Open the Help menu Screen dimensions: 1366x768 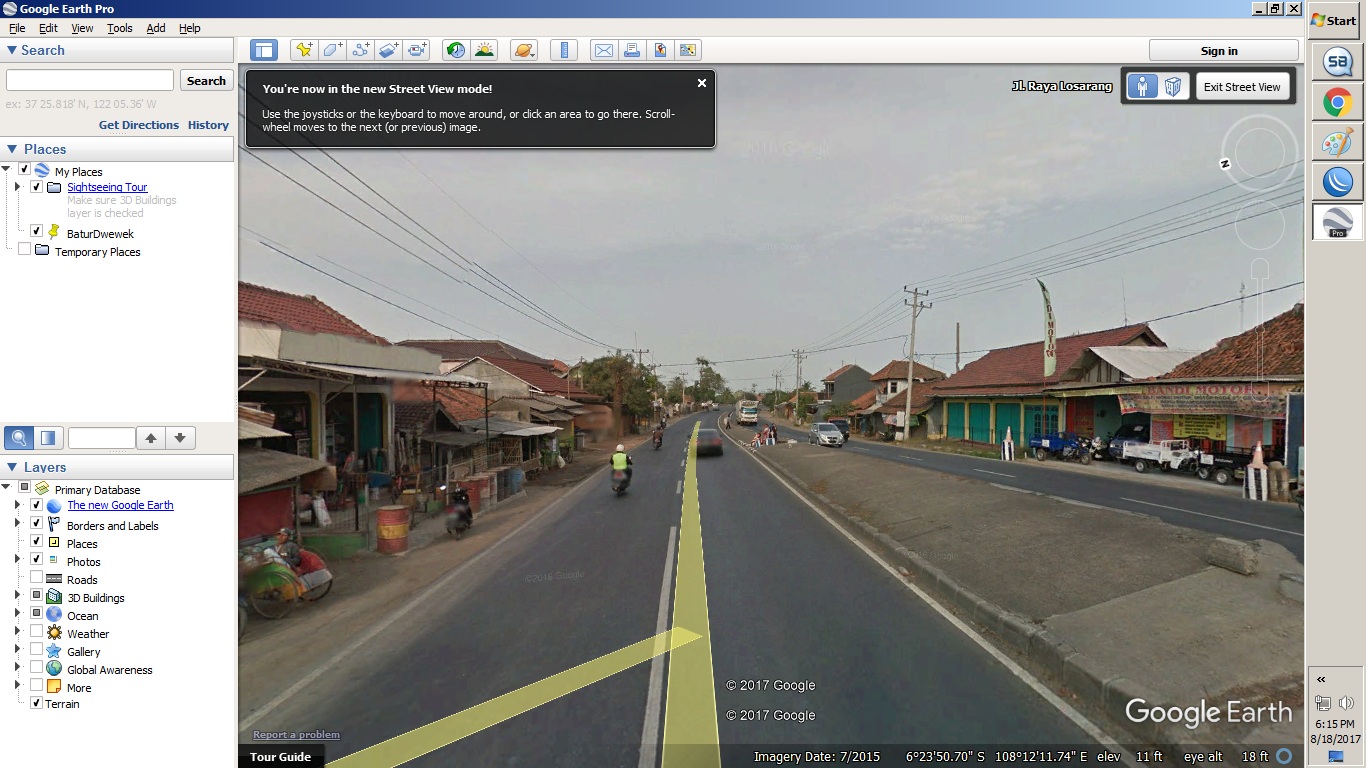coord(189,28)
